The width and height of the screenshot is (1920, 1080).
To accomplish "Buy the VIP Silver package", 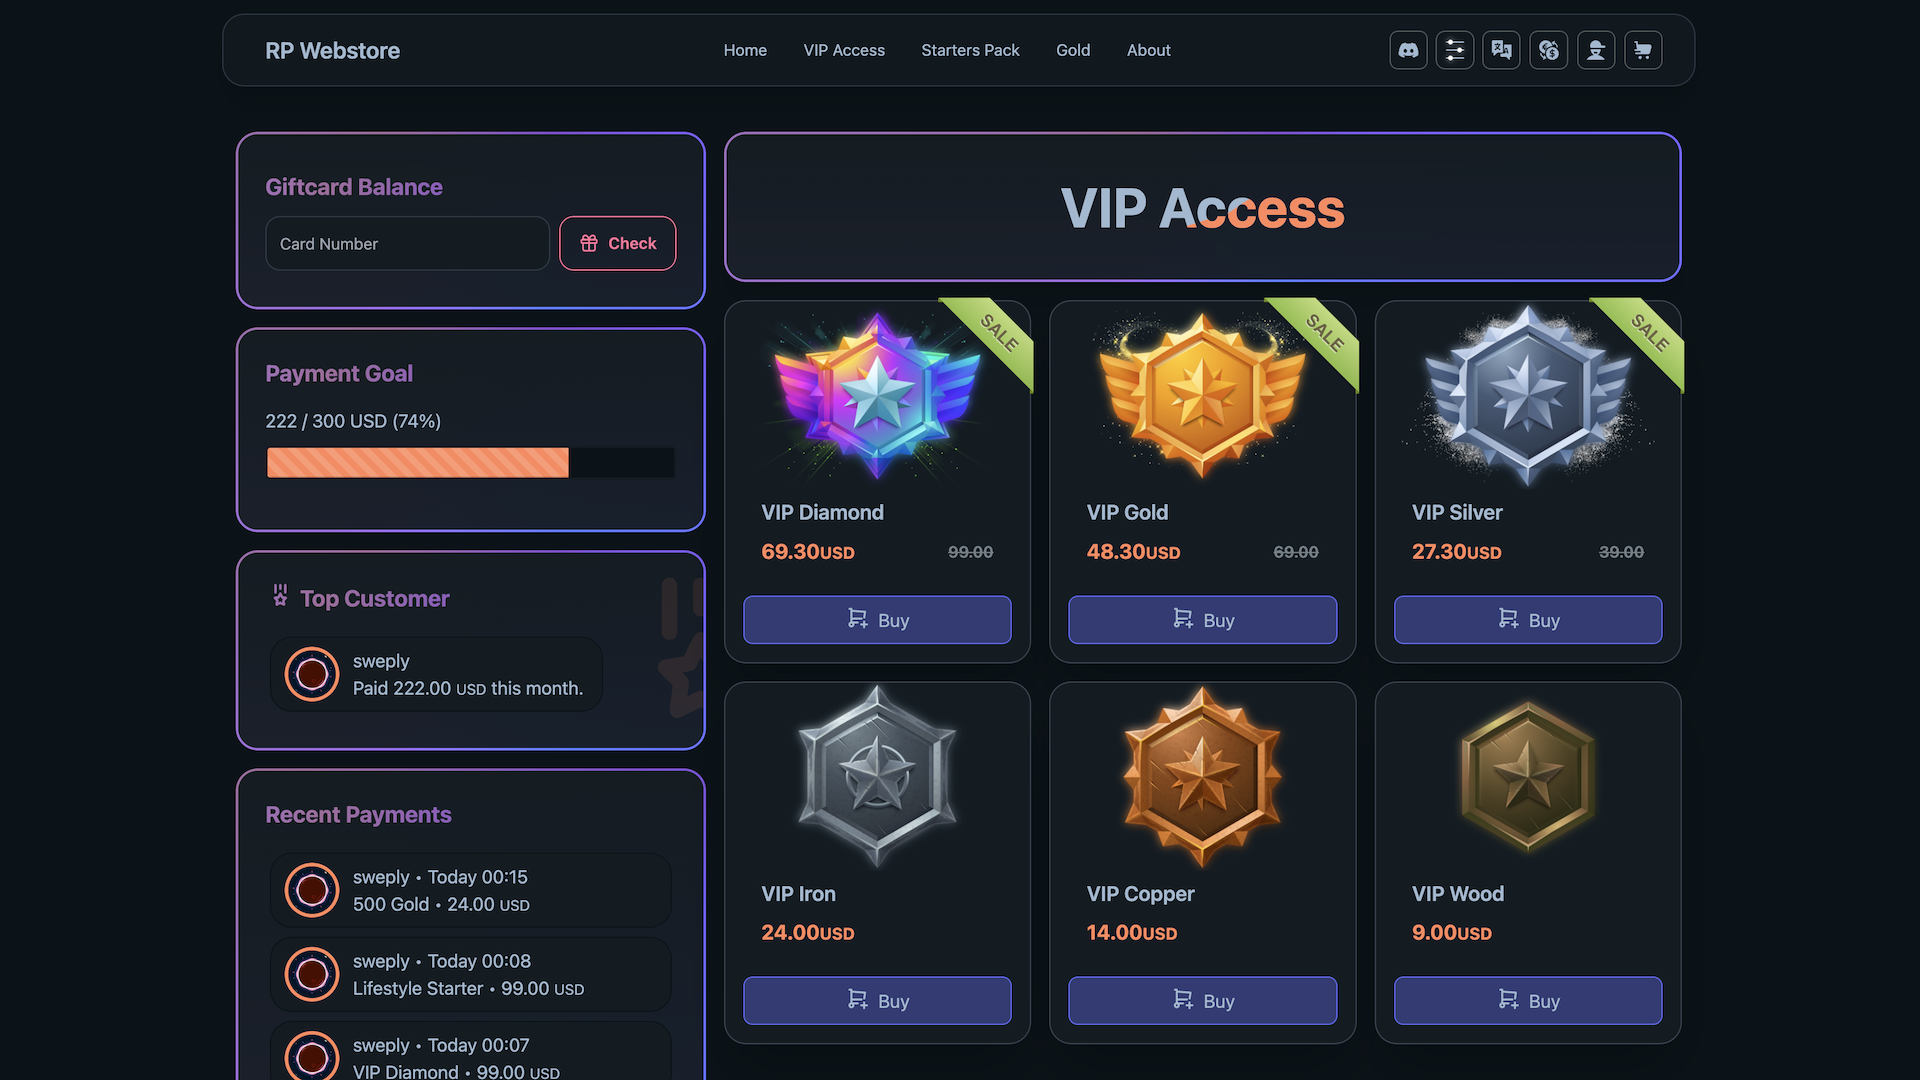I will tap(1528, 620).
